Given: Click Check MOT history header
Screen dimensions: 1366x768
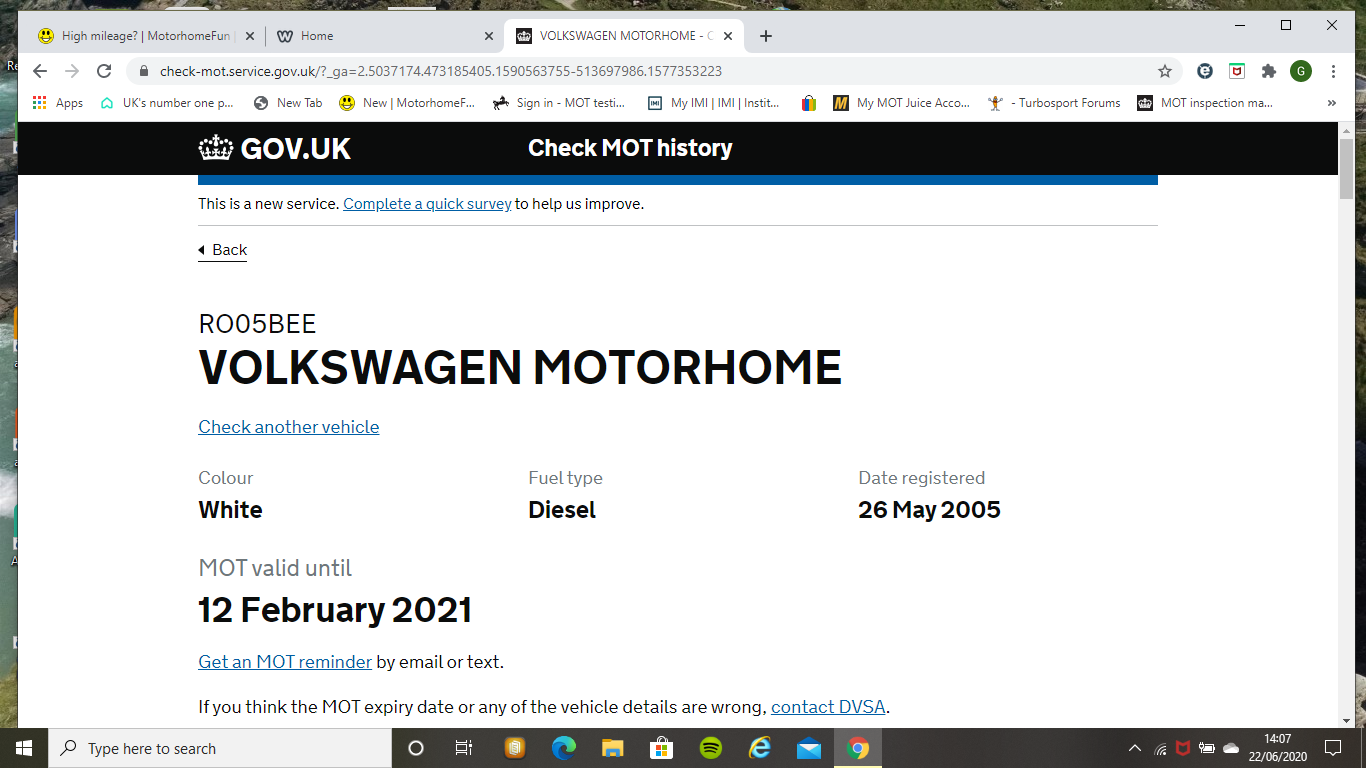Looking at the screenshot, I should tap(630, 148).
